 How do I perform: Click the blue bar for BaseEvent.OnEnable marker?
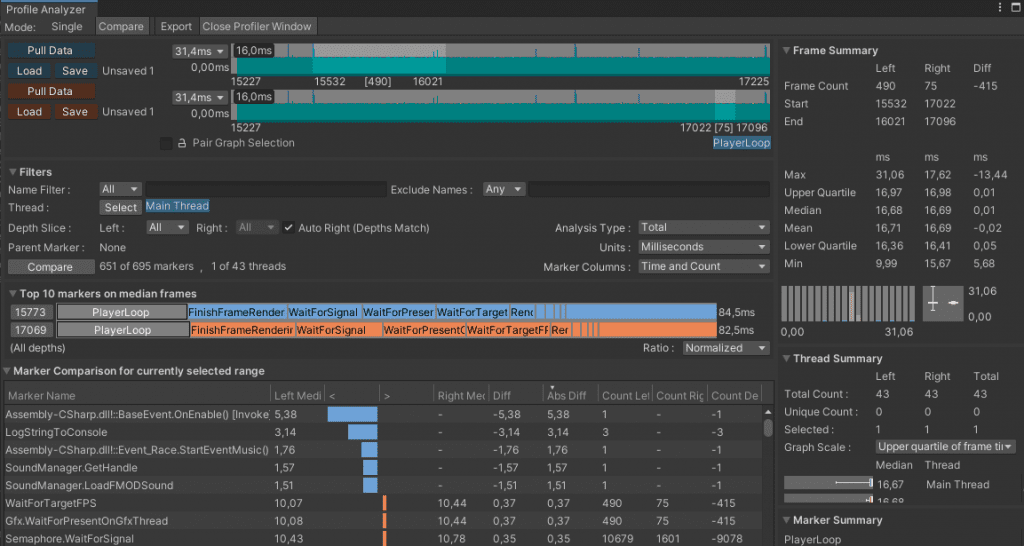tap(352, 414)
